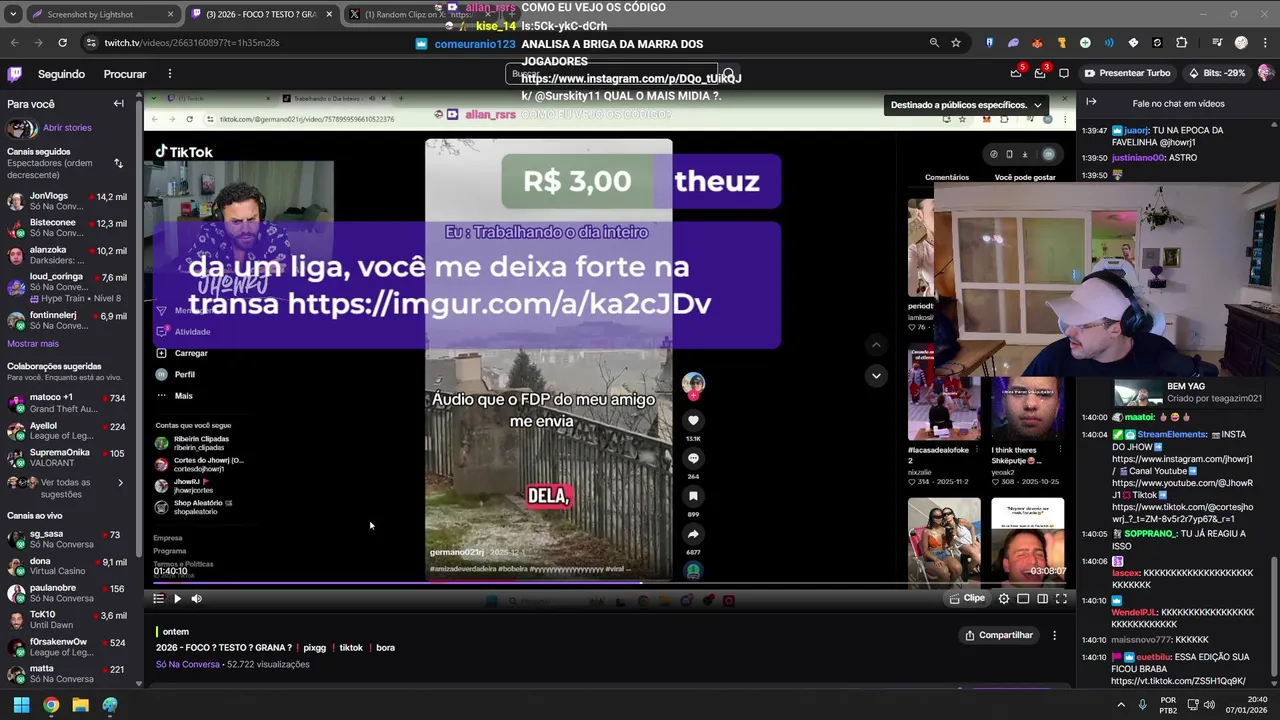
Task: Open Abrir stories link
Action: pyautogui.click(x=67, y=128)
